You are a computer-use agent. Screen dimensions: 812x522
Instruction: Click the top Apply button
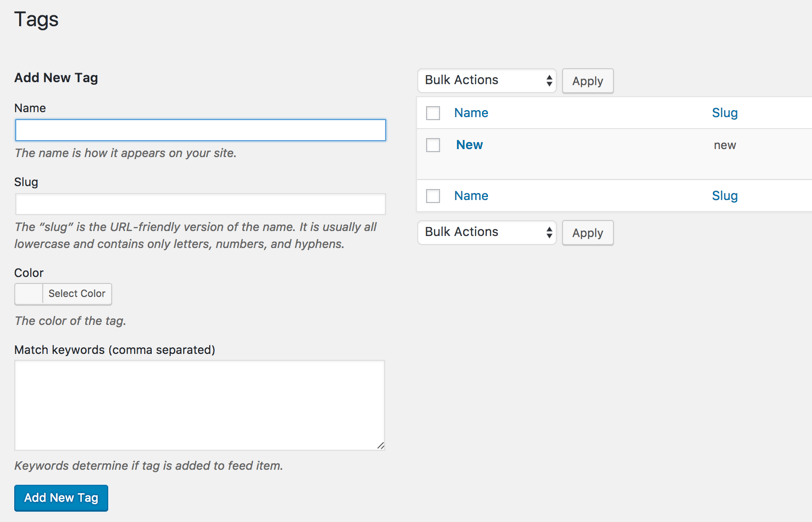[x=588, y=81]
